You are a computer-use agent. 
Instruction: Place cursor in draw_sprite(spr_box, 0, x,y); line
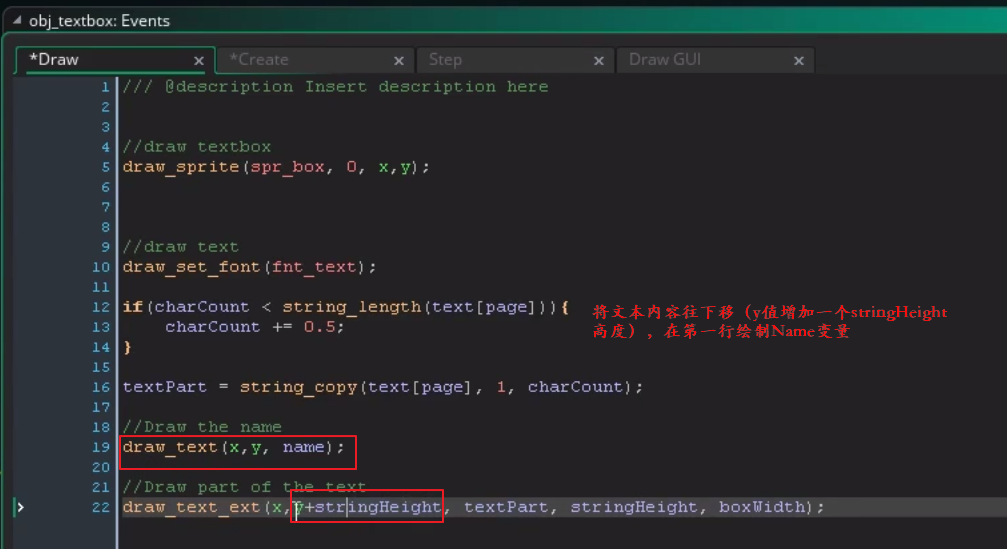tap(276, 167)
